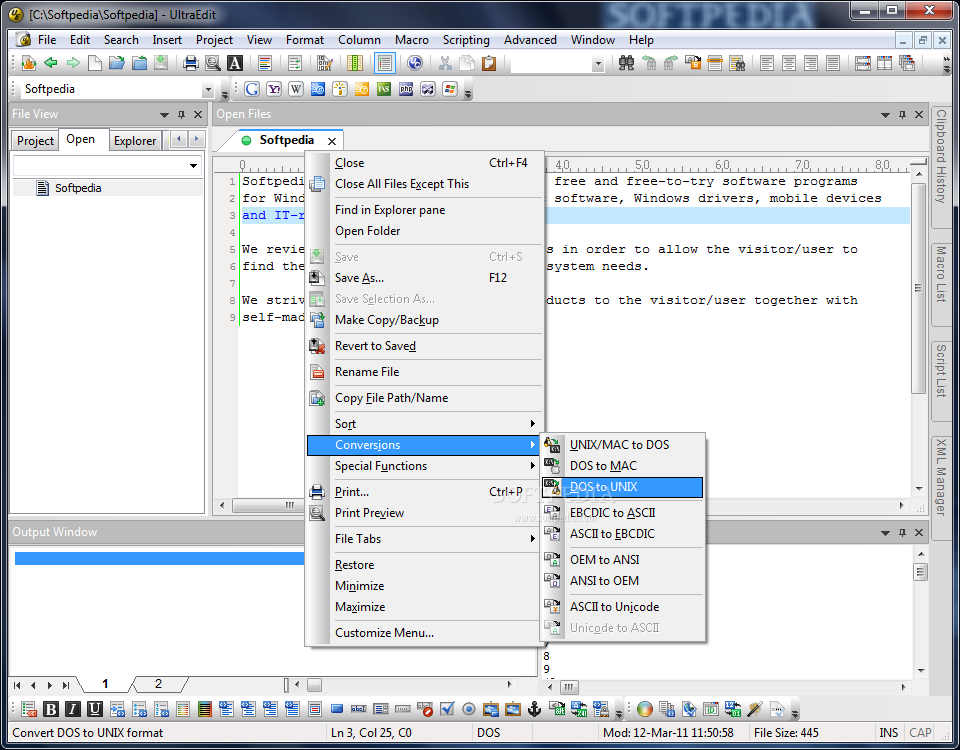The height and width of the screenshot is (750, 960).
Task: Click the Yahoo Y! search icon
Action: point(274,89)
